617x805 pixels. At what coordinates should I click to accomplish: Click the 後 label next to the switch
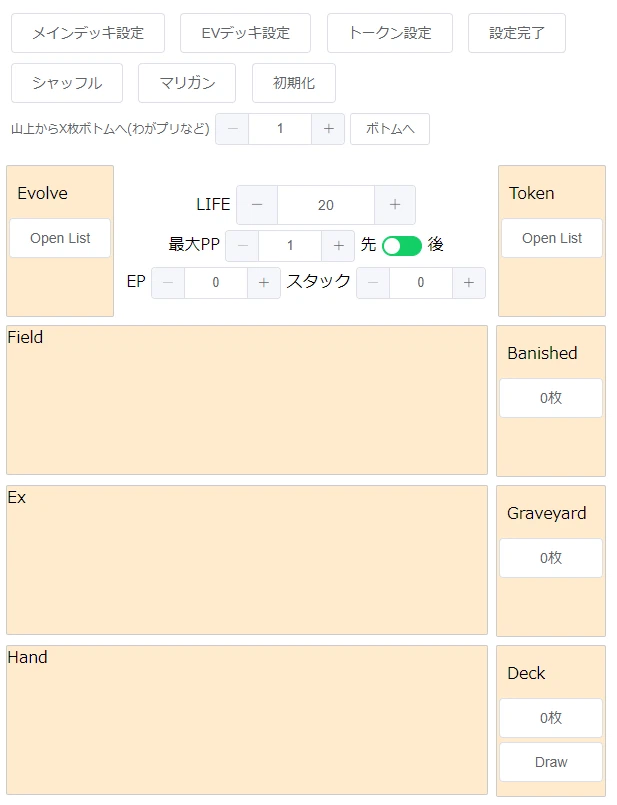(435, 244)
